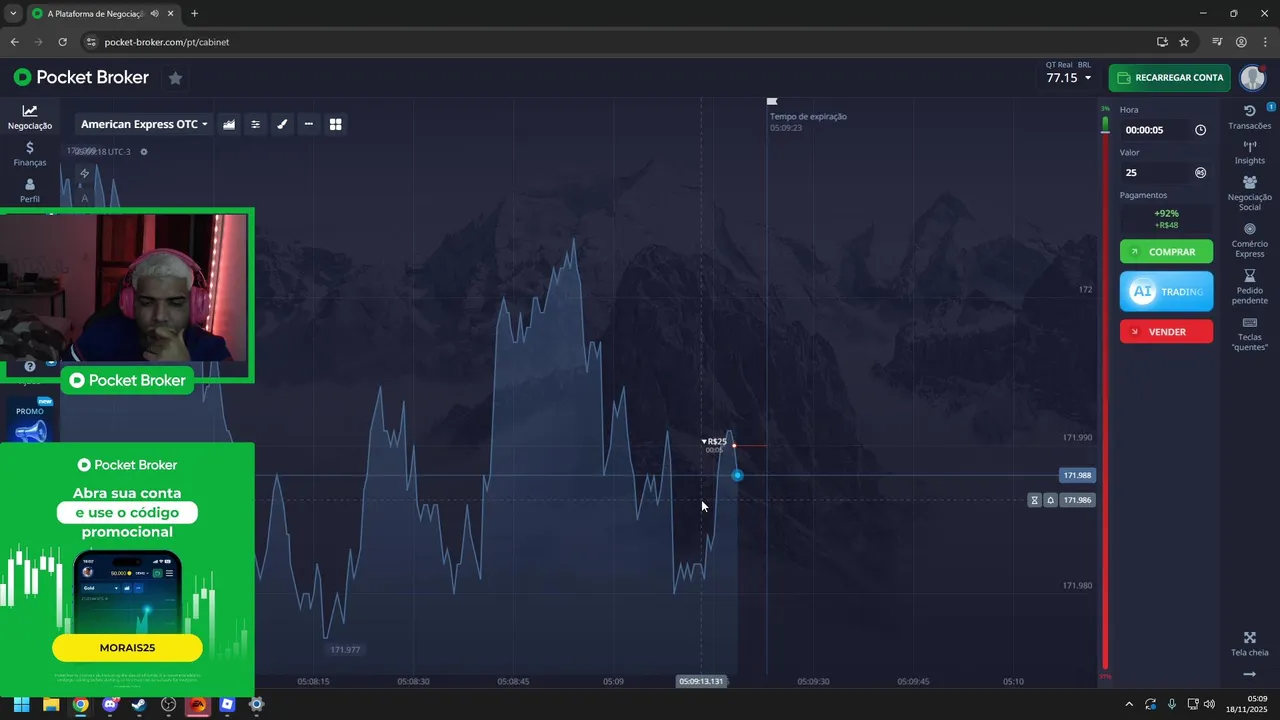Open a new browser tab

click(194, 14)
